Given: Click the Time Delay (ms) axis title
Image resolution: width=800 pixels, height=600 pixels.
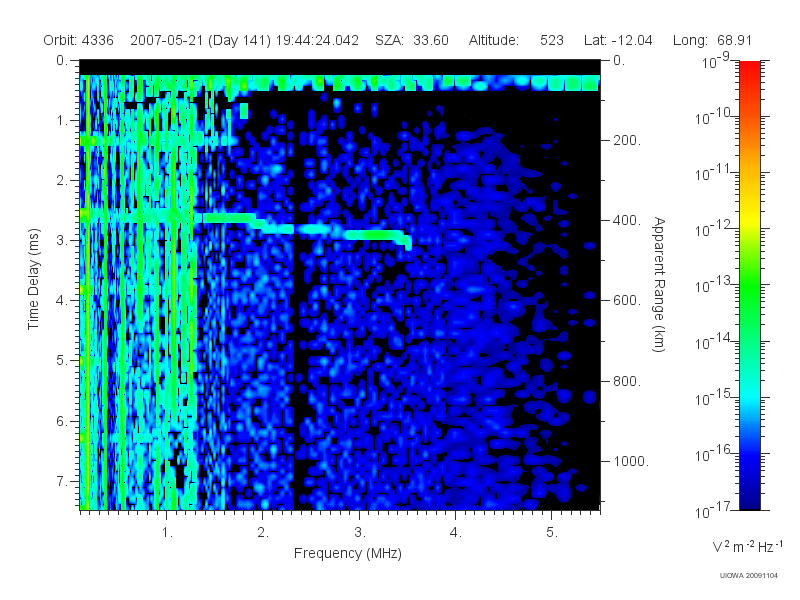Looking at the screenshot, I should click(x=33, y=279).
